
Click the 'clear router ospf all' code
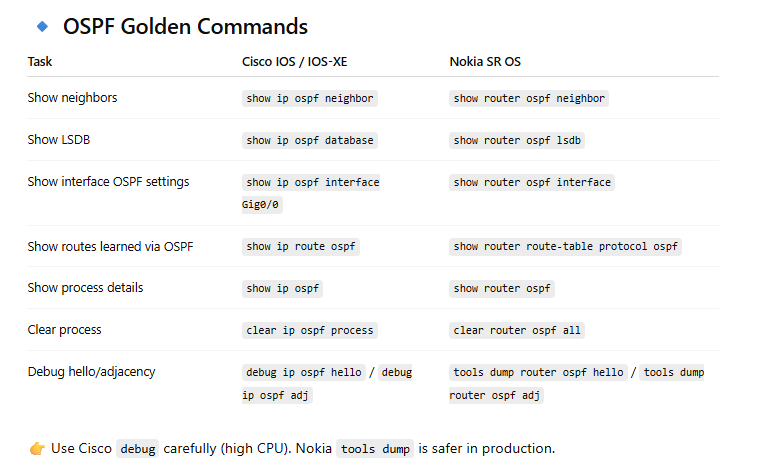pos(517,331)
